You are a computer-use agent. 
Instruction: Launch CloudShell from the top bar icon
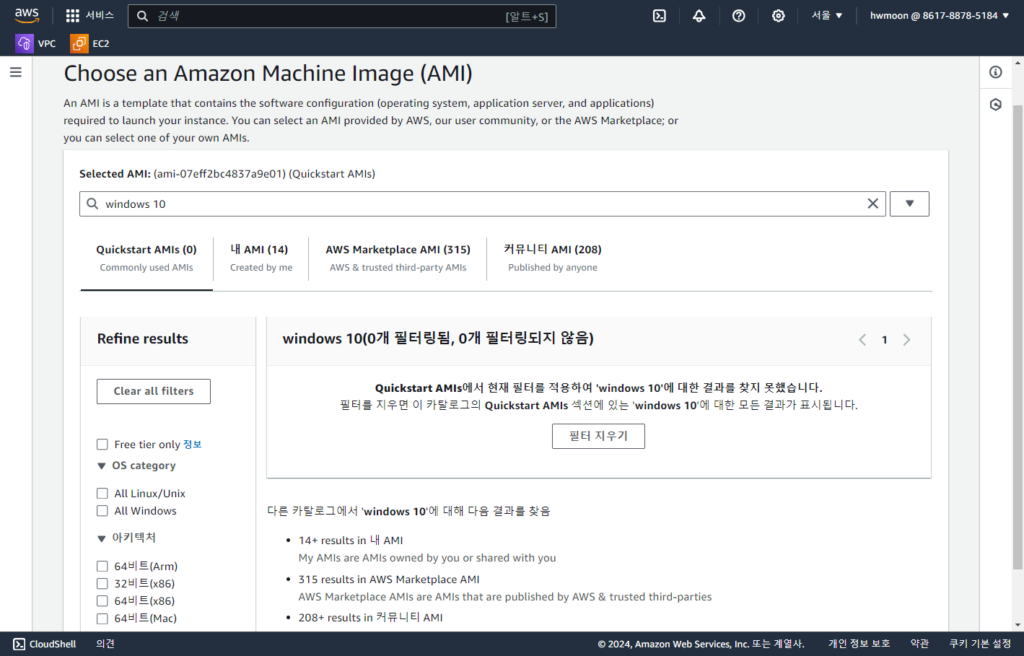[x=660, y=16]
